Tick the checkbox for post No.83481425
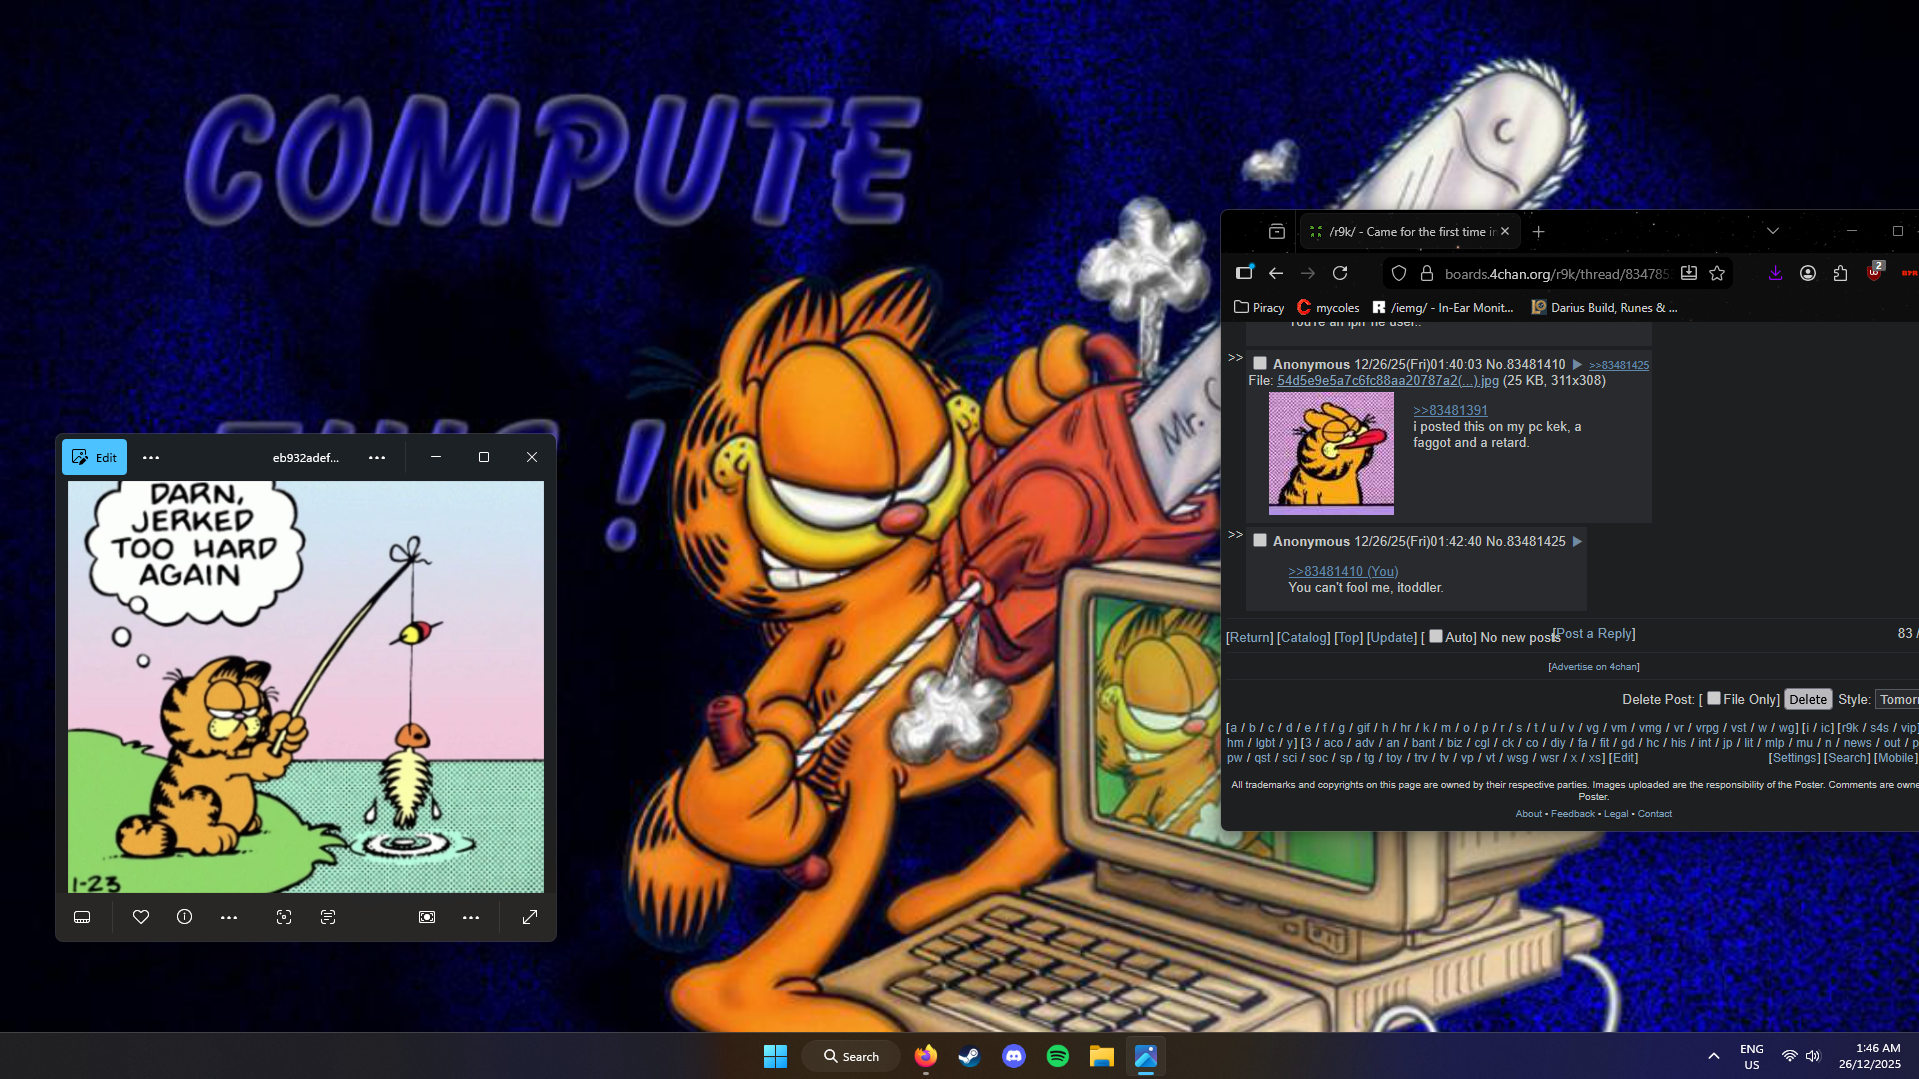The image size is (1919, 1079). click(1260, 540)
